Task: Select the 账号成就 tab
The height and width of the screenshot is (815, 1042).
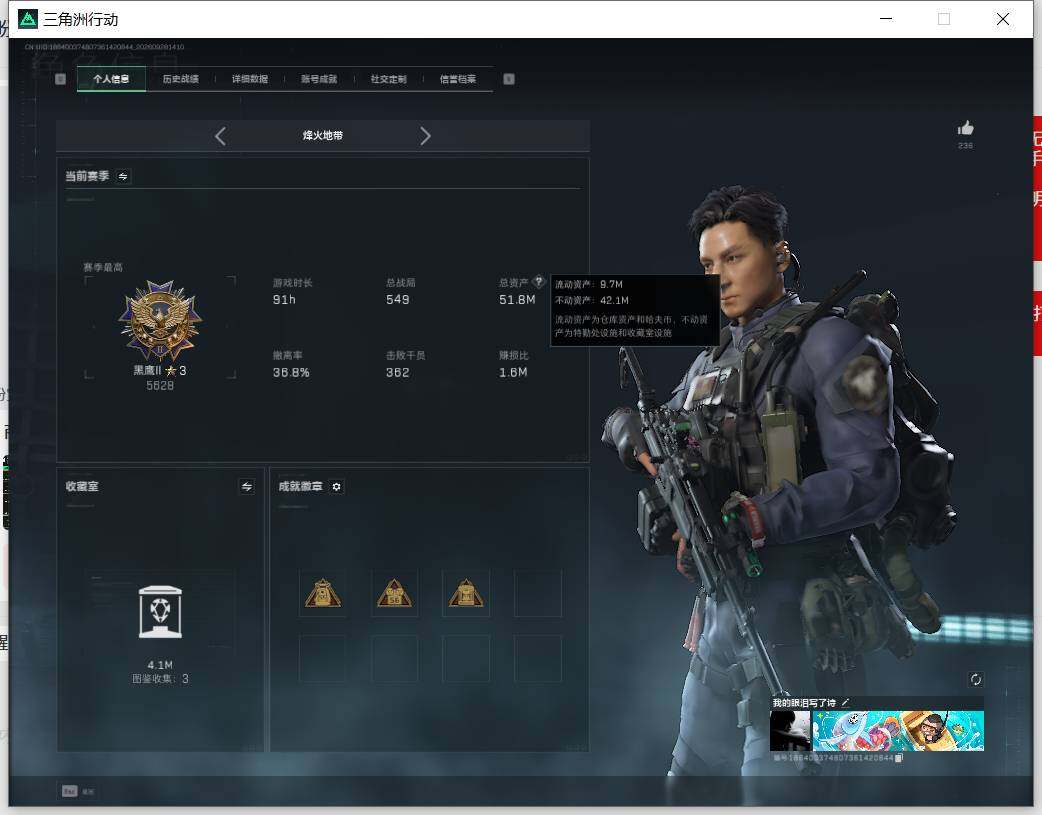Action: [x=319, y=79]
